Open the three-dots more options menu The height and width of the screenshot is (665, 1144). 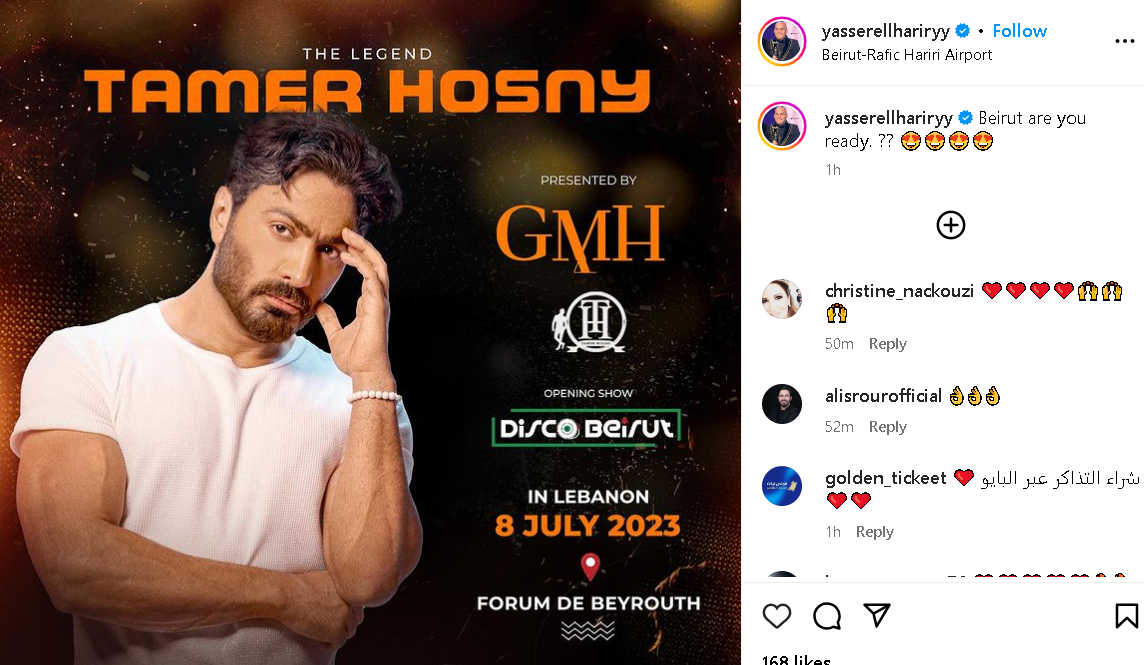[x=1124, y=41]
